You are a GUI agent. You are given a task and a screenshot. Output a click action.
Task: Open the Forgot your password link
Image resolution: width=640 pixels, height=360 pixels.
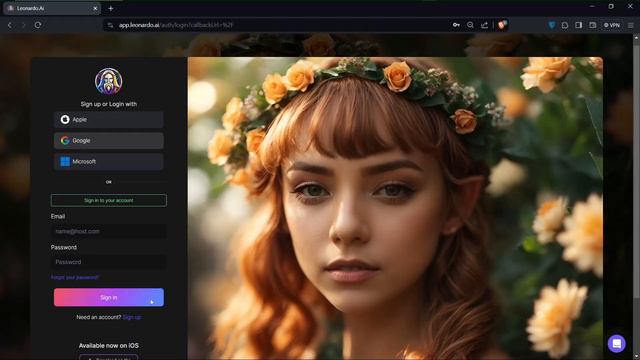tap(75, 278)
